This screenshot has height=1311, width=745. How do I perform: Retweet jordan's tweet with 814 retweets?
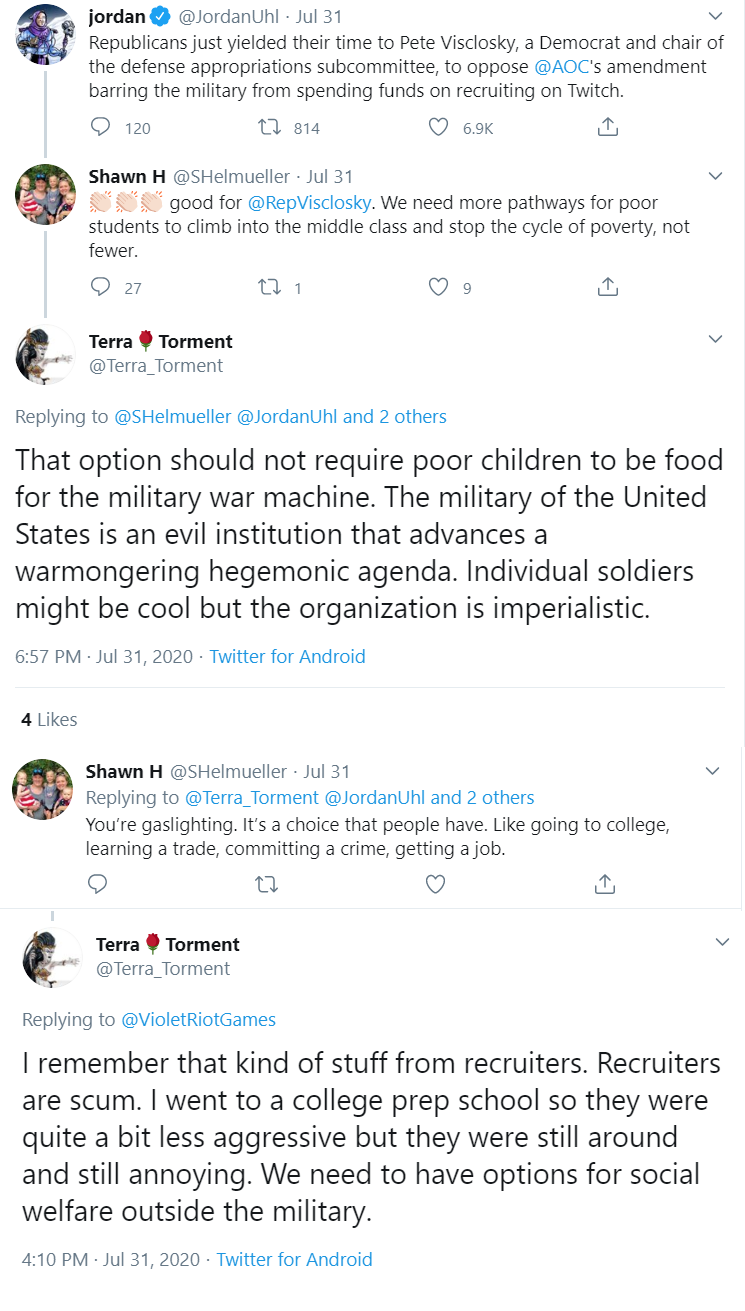click(268, 127)
